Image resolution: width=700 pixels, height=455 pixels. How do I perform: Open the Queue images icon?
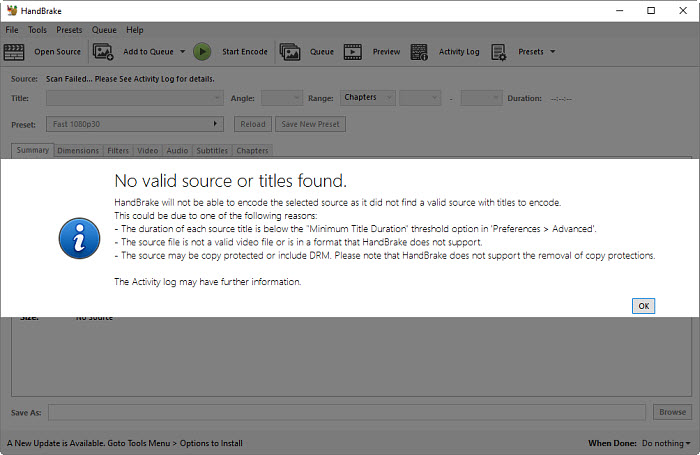tap(290, 52)
